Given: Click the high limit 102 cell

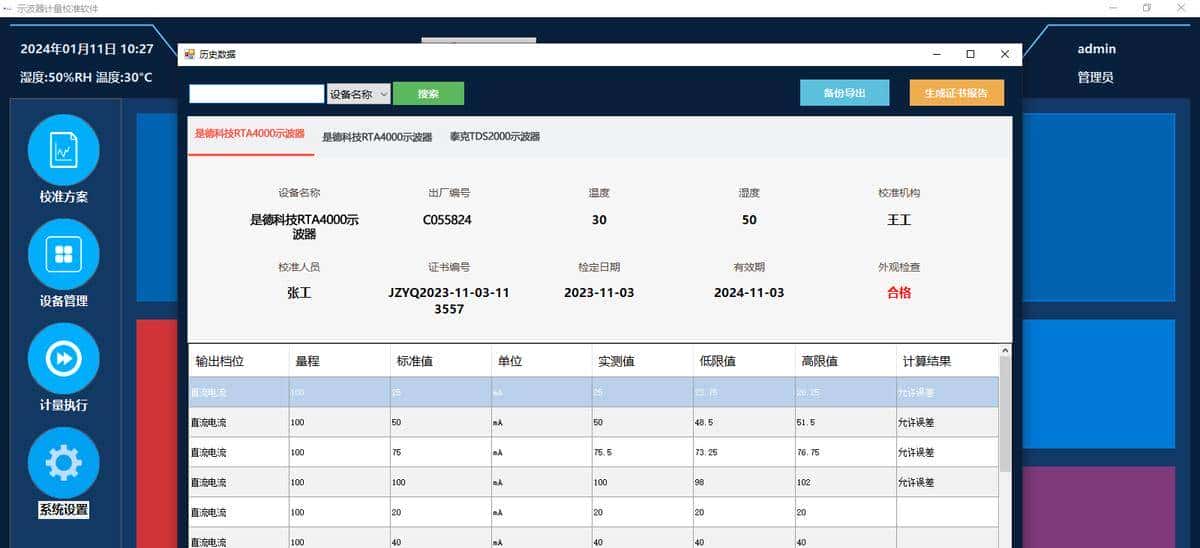Looking at the screenshot, I should pos(845,482).
